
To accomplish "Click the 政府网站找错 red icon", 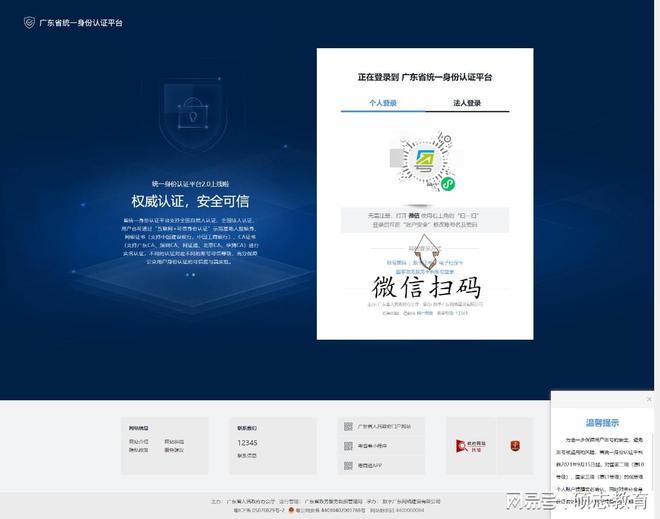I will (471, 446).
